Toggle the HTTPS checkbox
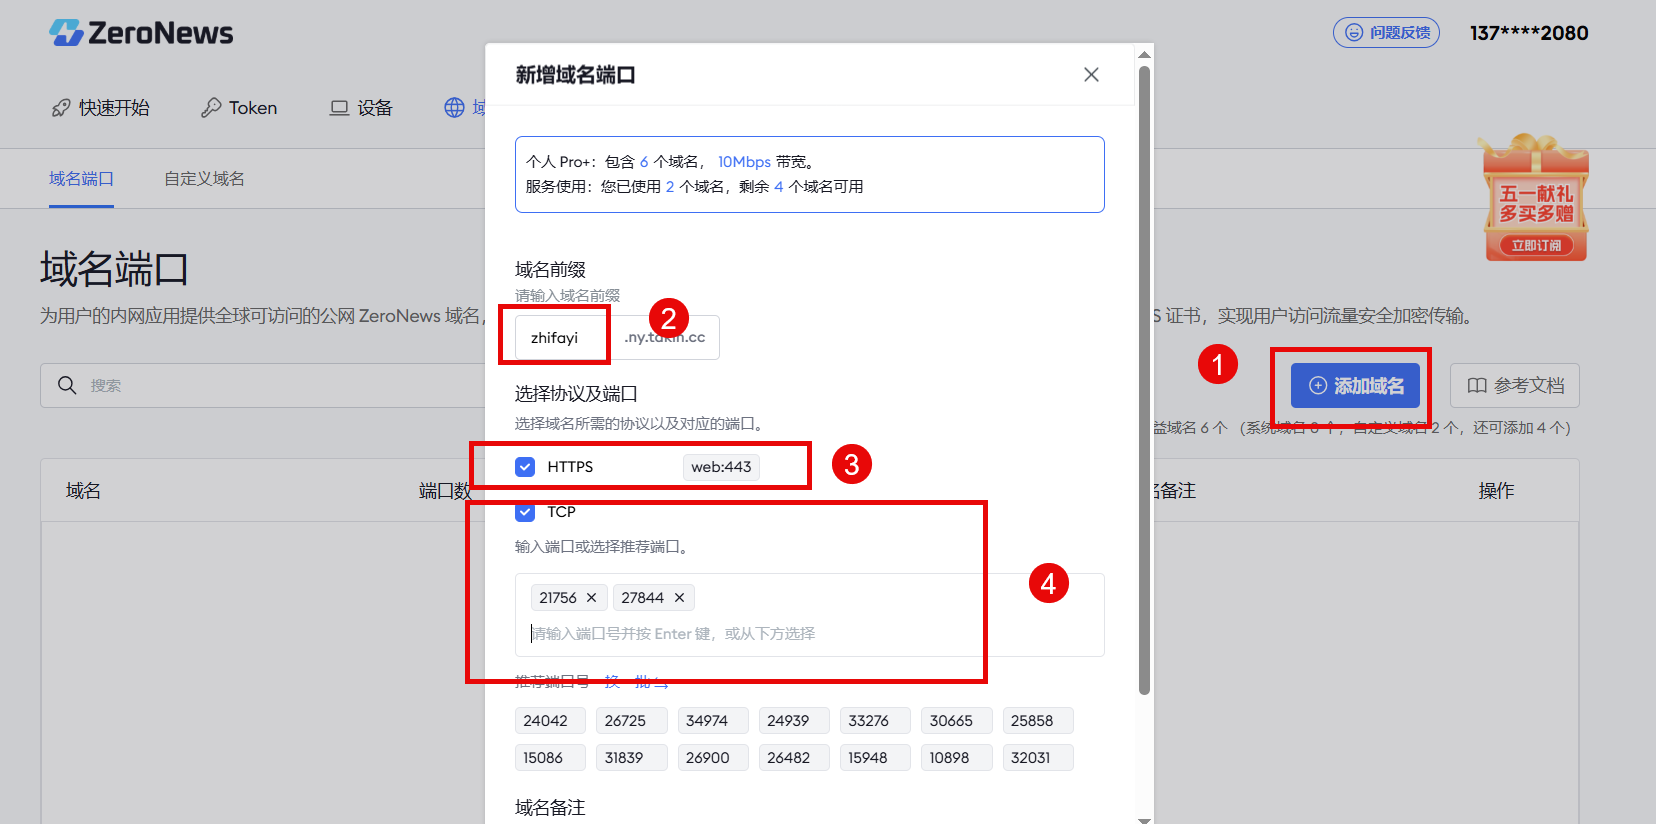Screen dimensions: 1656x824 point(525,467)
